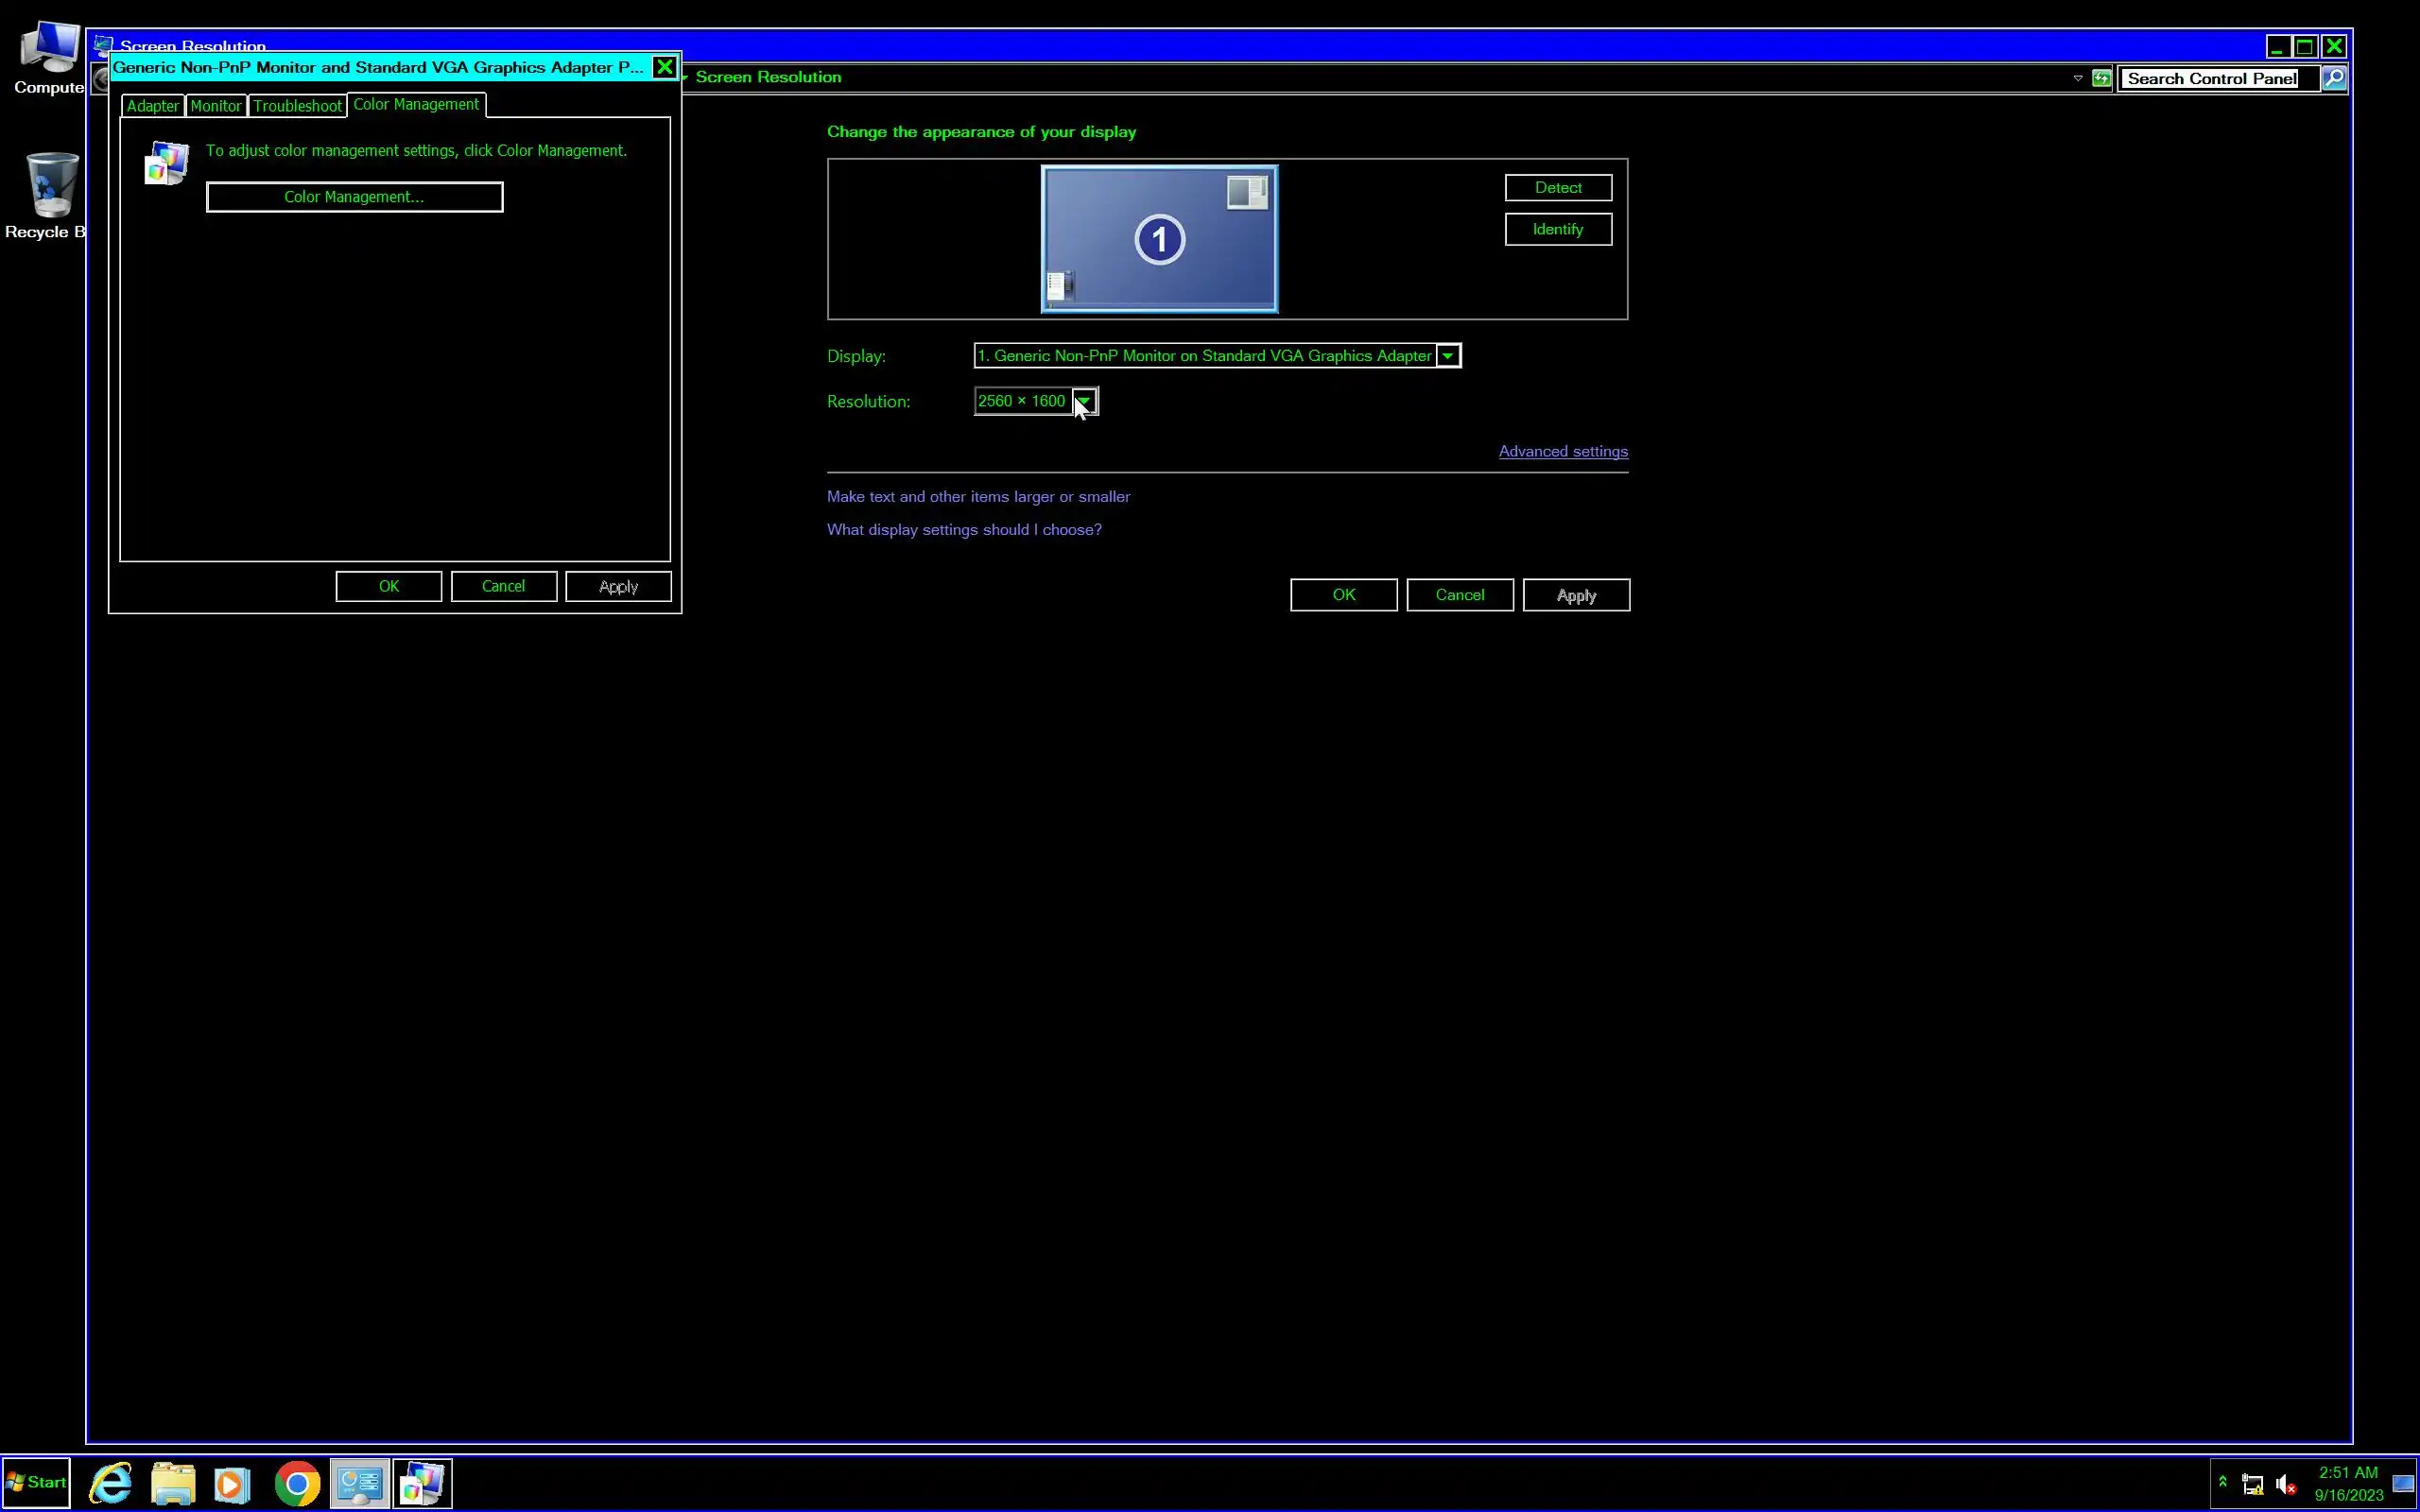Click the search magnifier in Control Panel
Screen dimensions: 2420x1512
point(2333,78)
